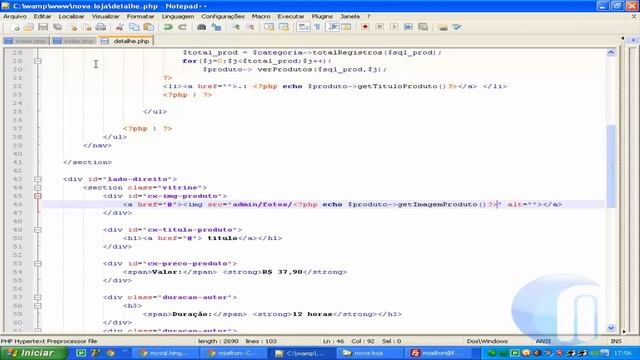Screen dimensions: 640x360
Task: Click the system clock showing 17:56
Action: point(622,353)
